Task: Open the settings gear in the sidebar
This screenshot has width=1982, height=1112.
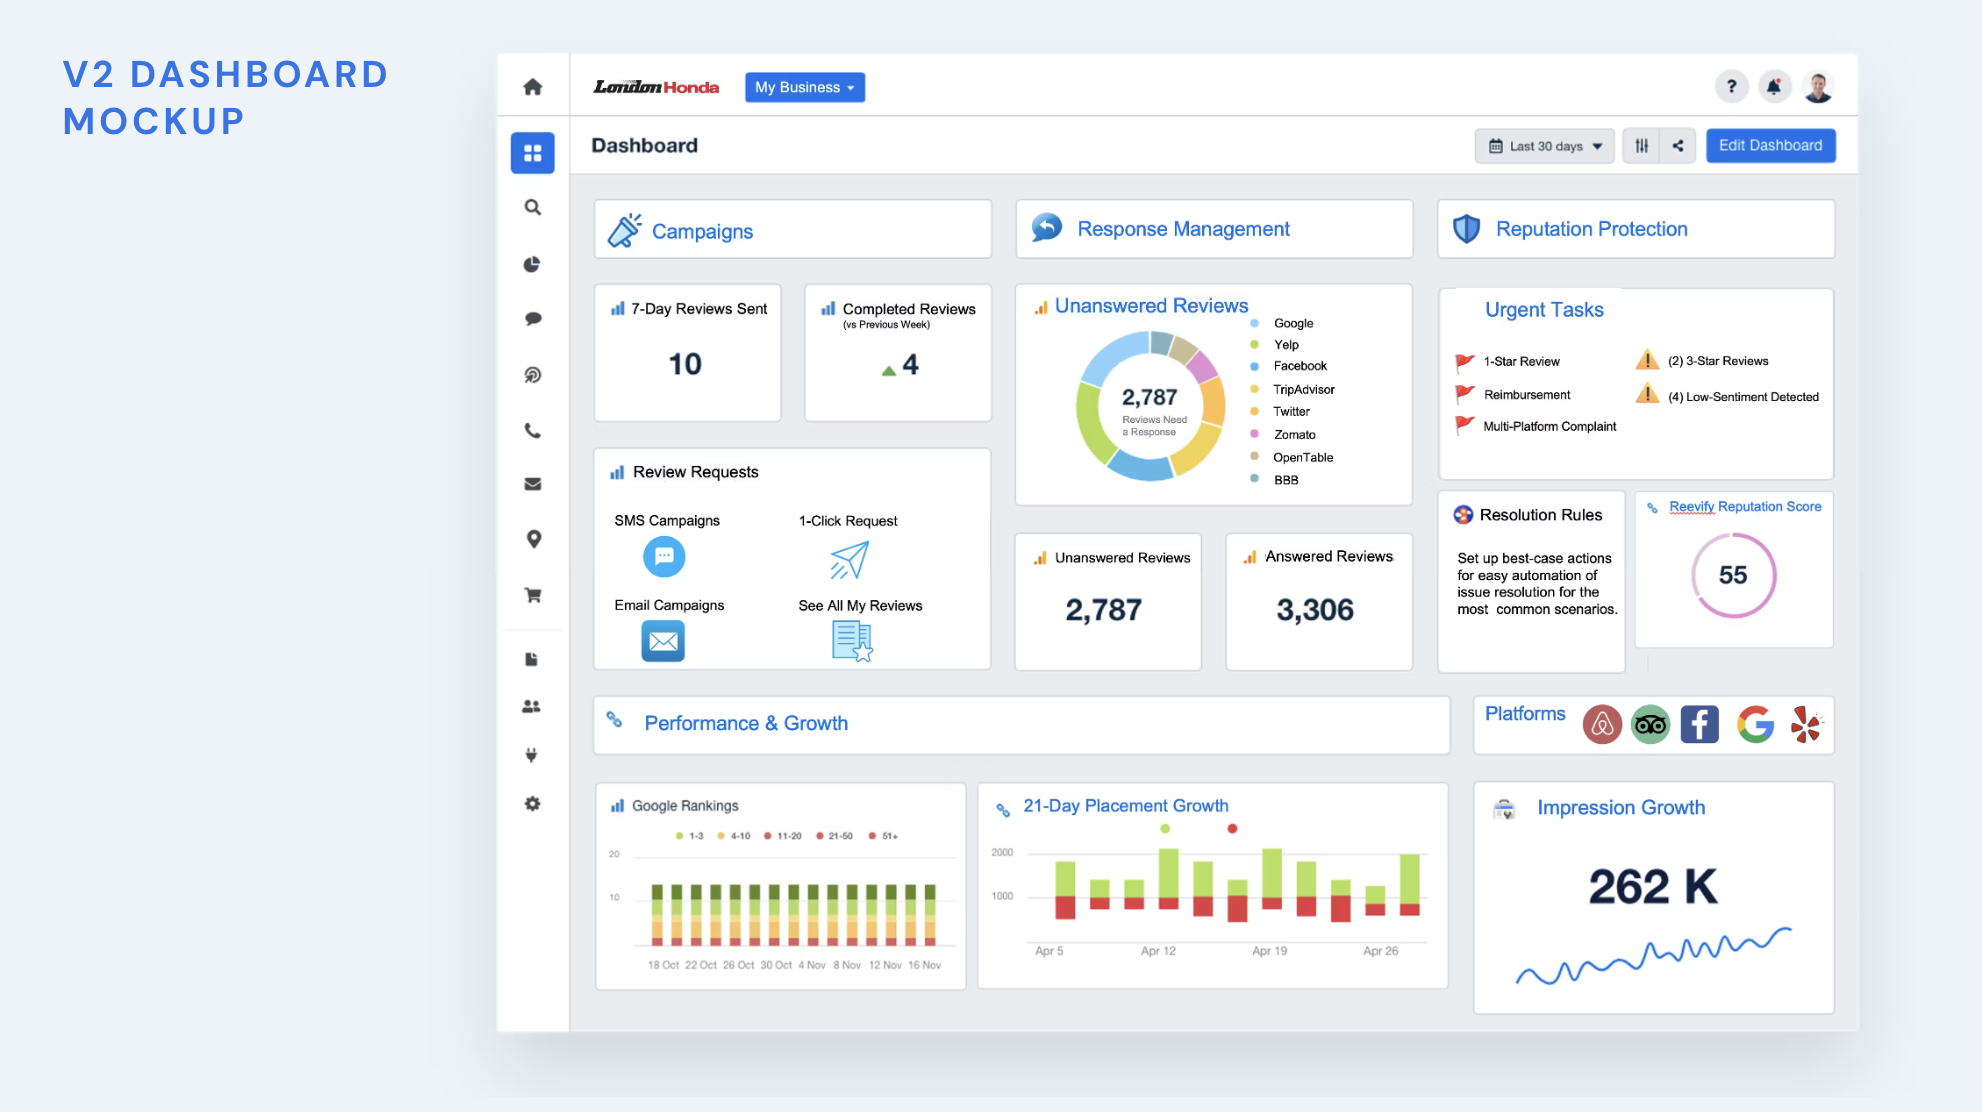Action: [x=533, y=804]
